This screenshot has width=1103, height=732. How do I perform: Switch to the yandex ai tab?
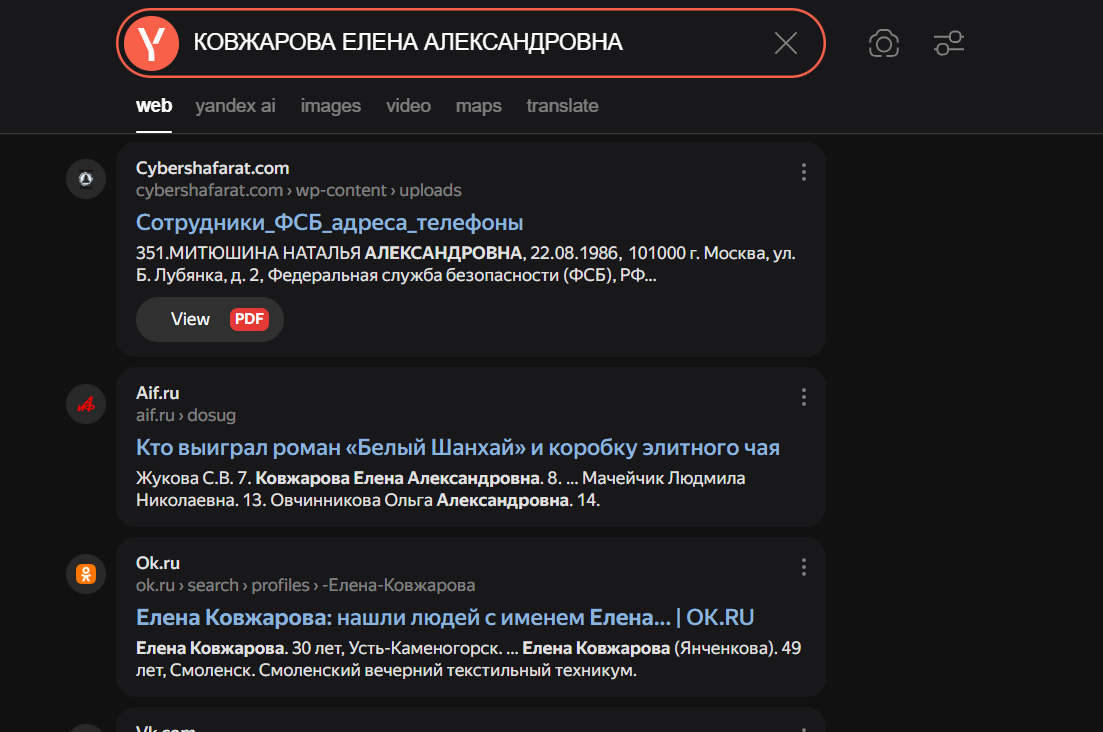235,106
